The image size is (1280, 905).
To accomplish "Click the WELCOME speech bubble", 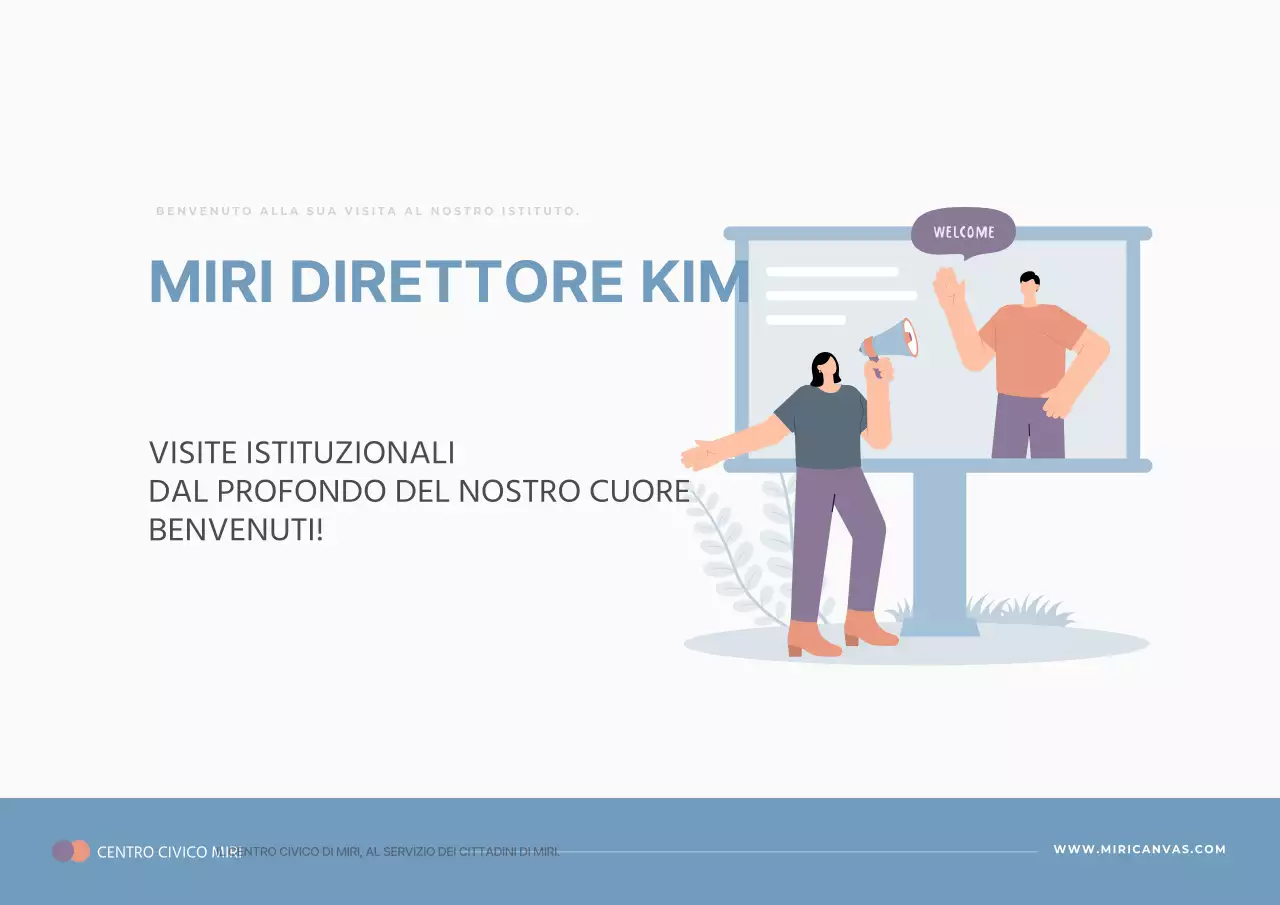I will click(x=963, y=232).
